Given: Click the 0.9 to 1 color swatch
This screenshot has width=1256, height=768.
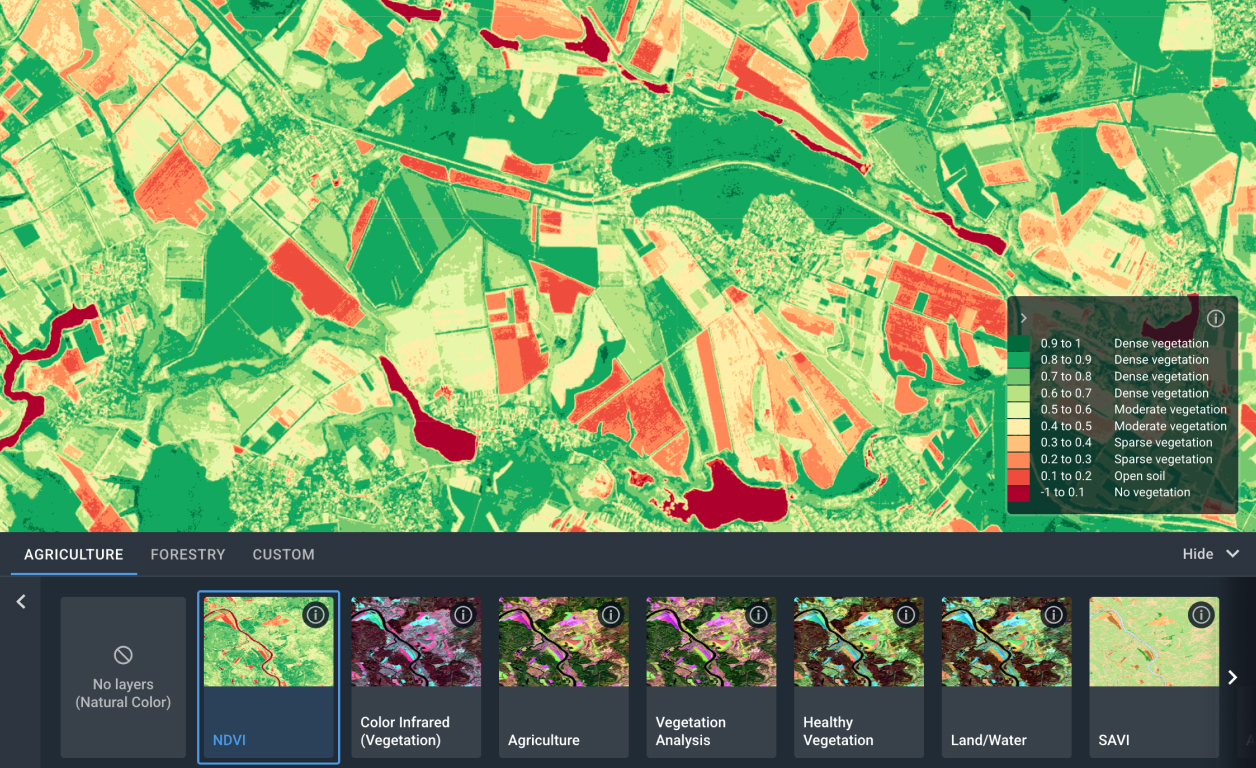Looking at the screenshot, I should [1018, 343].
